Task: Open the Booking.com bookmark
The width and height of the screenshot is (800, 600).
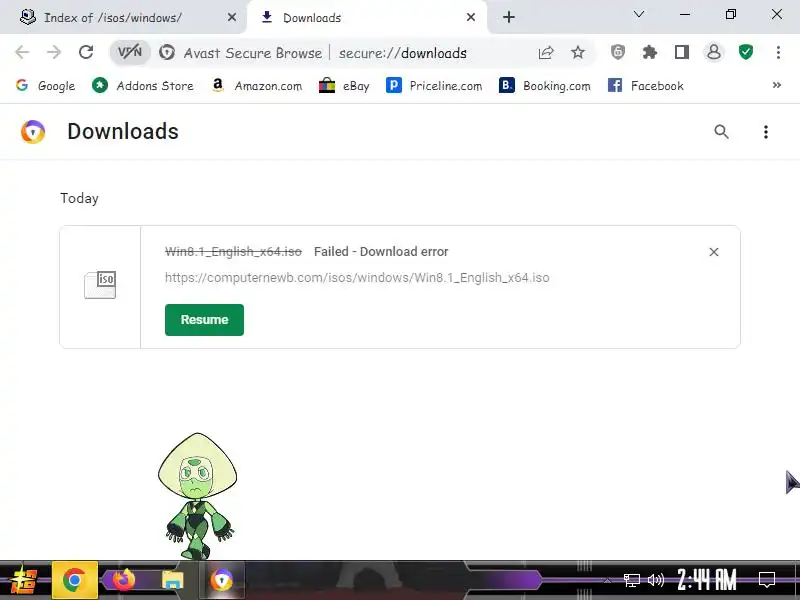Action: 545,86
